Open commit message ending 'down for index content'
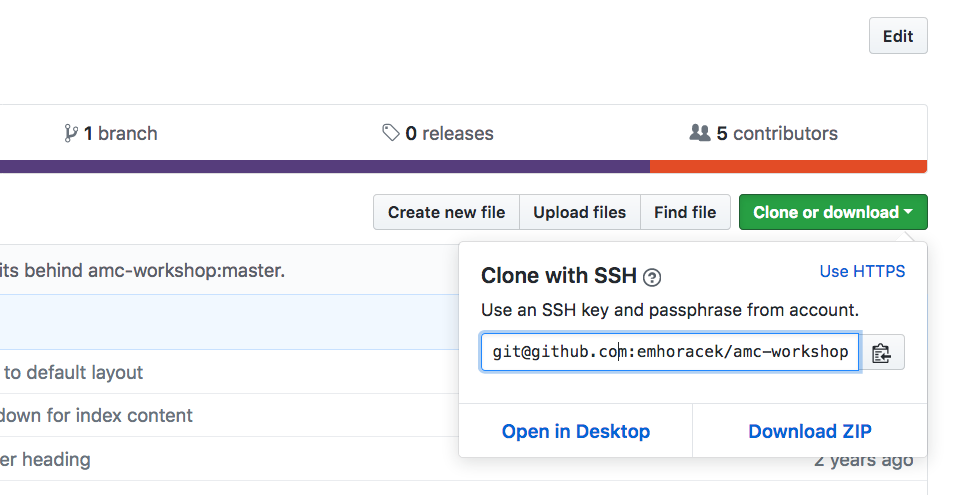This screenshot has width=978, height=495. click(x=96, y=416)
